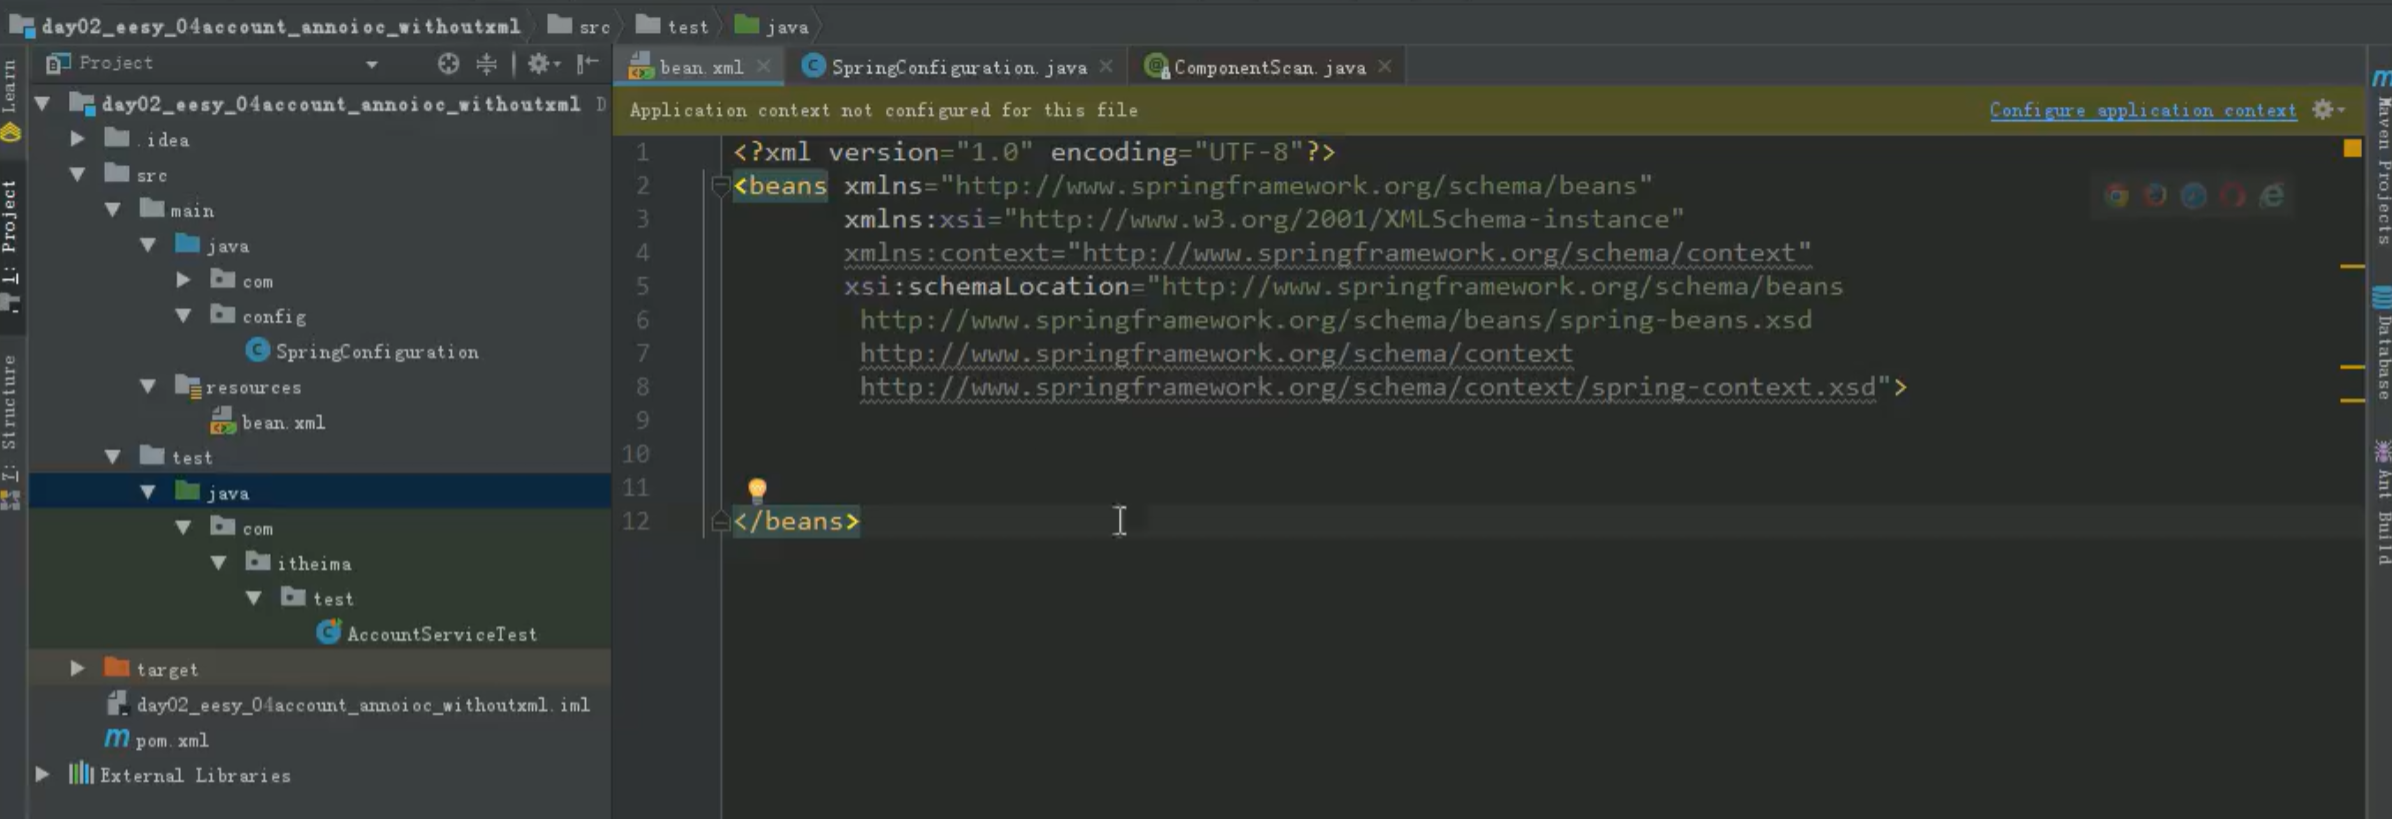Viewport: 2392px width, 819px height.
Task: Expand the target folder arrow
Action: 78,669
